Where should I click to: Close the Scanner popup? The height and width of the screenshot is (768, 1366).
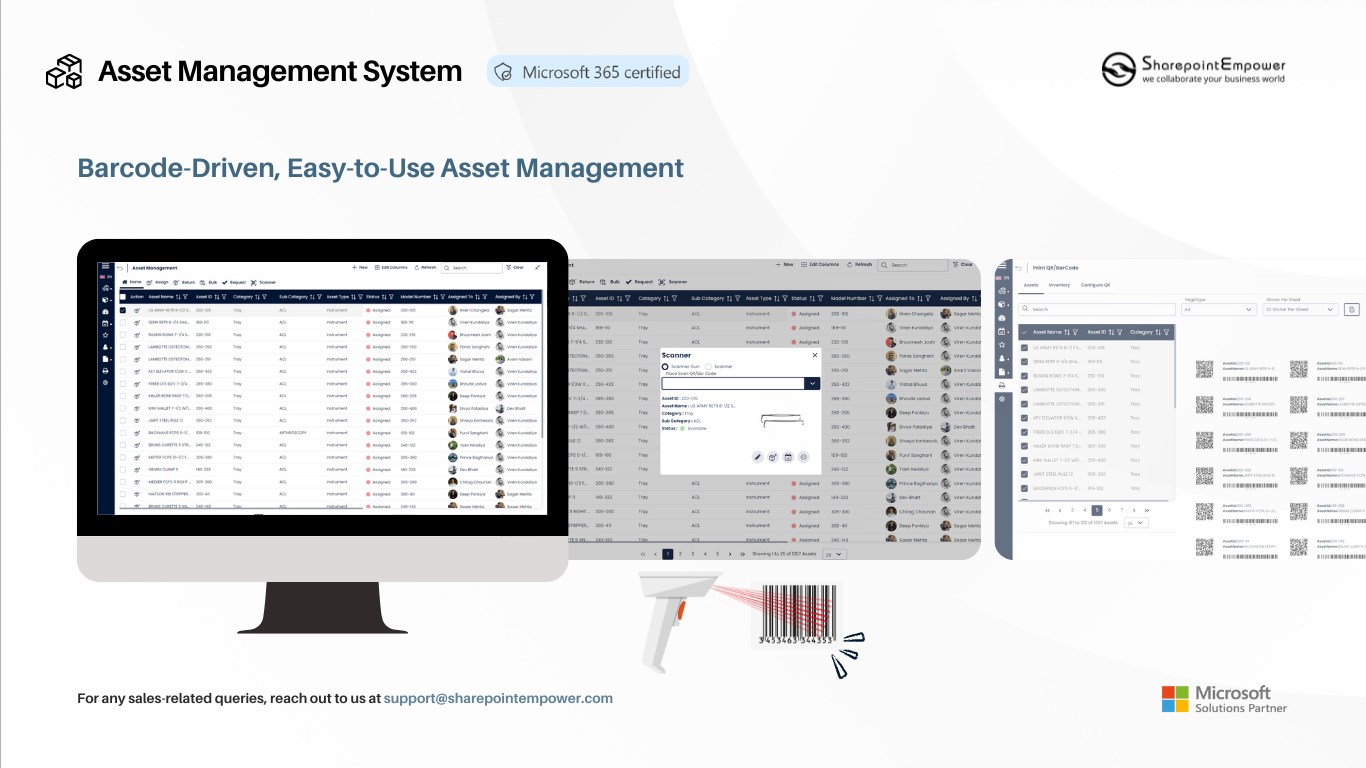point(815,355)
